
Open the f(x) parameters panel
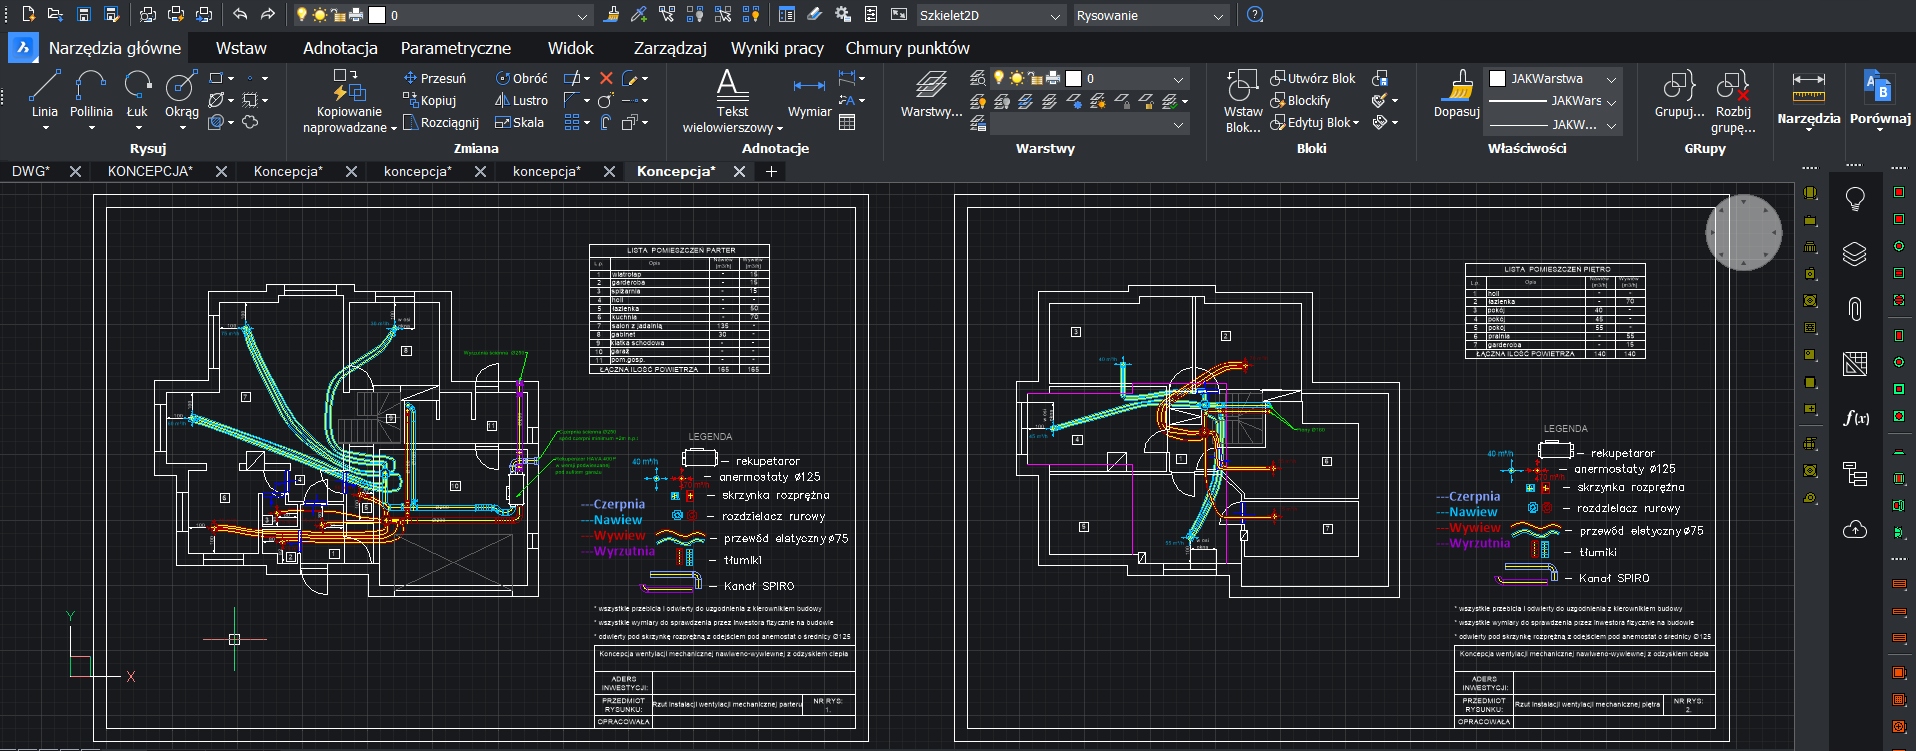[1855, 418]
